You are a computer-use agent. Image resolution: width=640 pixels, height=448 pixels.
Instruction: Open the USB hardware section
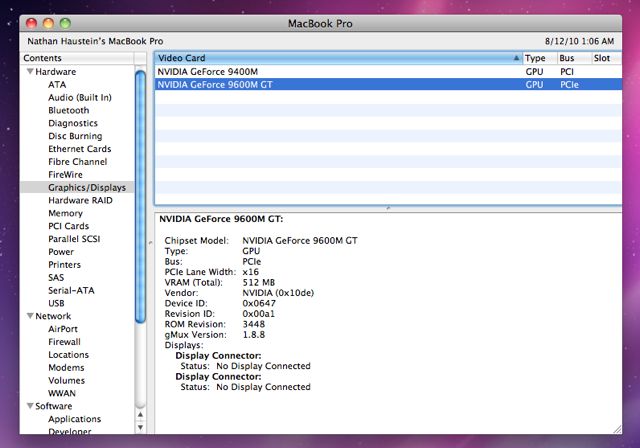click(x=56, y=303)
